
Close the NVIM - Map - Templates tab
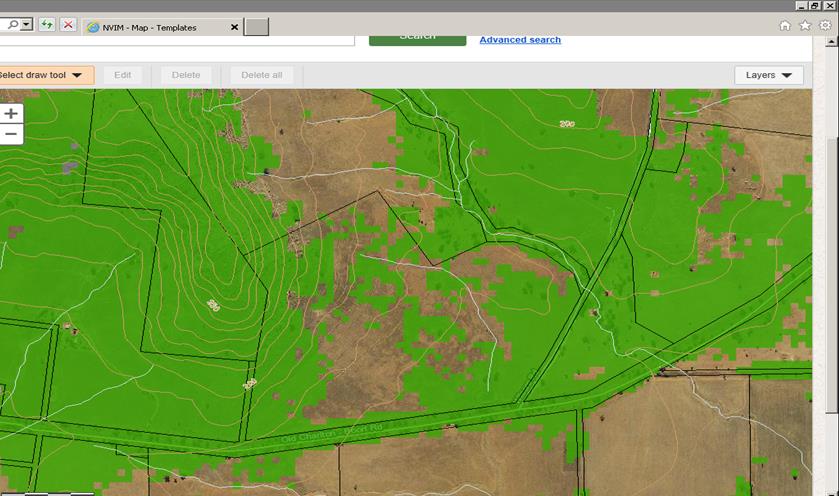235,27
